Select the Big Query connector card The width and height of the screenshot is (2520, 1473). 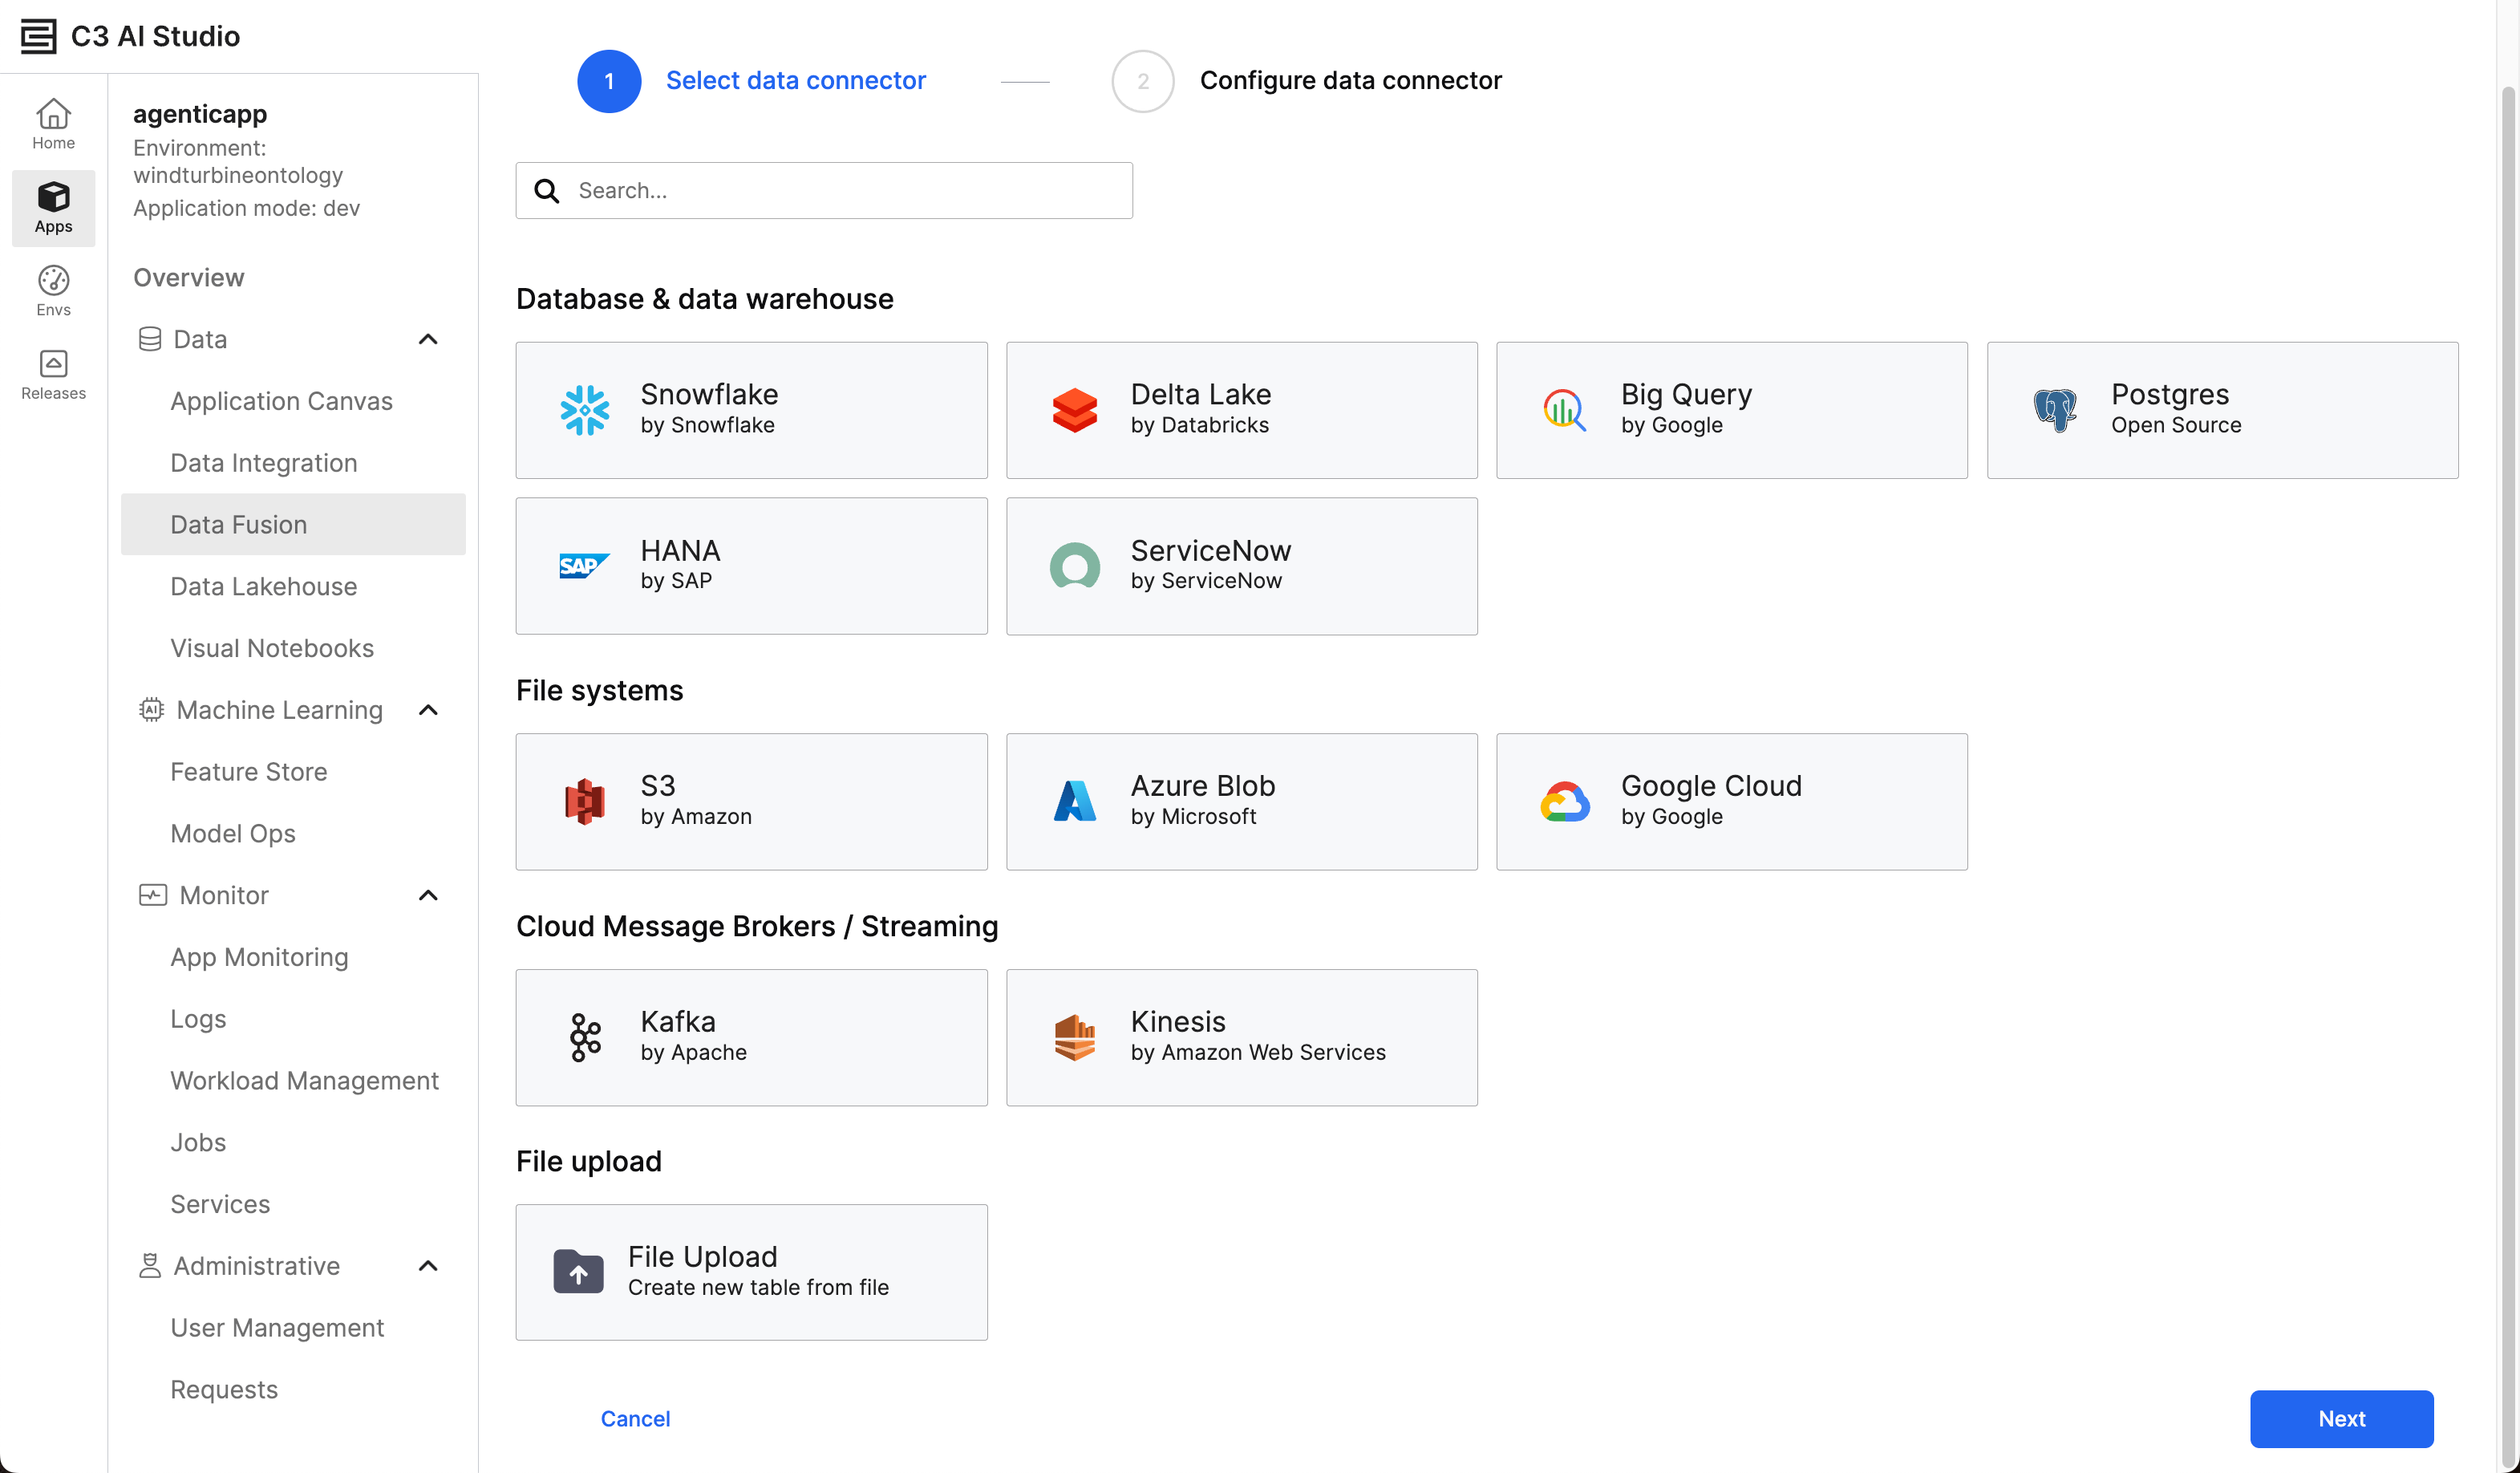click(1731, 410)
